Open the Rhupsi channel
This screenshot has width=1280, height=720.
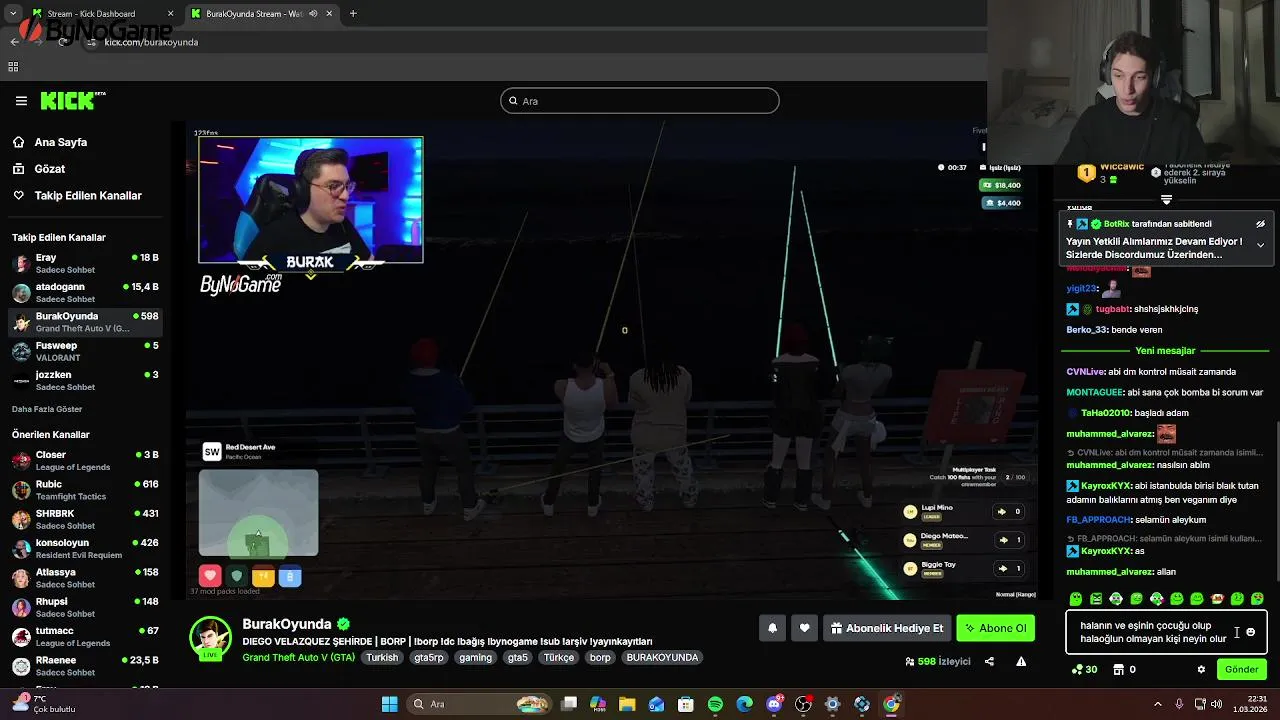point(85,607)
